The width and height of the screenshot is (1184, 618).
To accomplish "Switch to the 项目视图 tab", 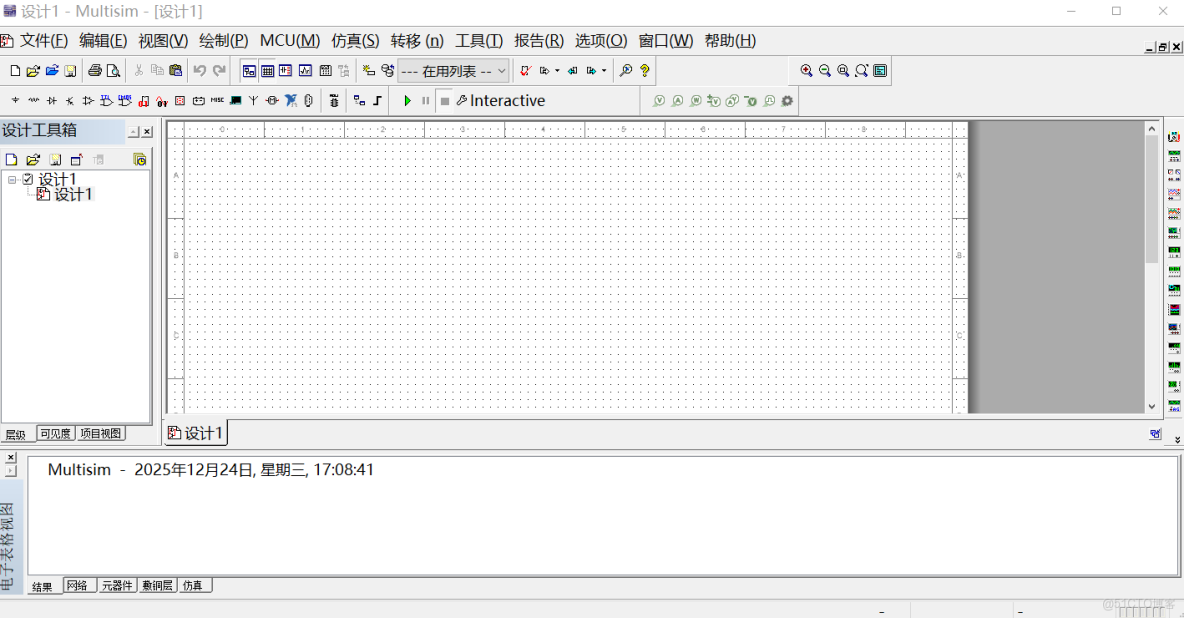I will pyautogui.click(x=100, y=434).
